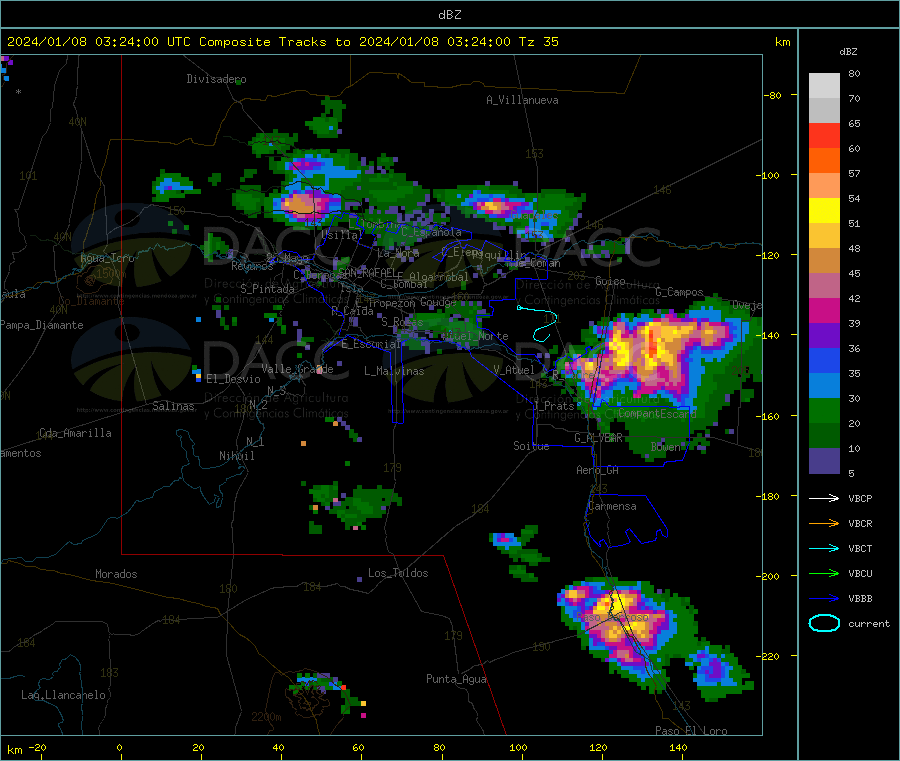Click the 'Morados' map label
Viewport: 900px width, 761px height.
point(116,574)
